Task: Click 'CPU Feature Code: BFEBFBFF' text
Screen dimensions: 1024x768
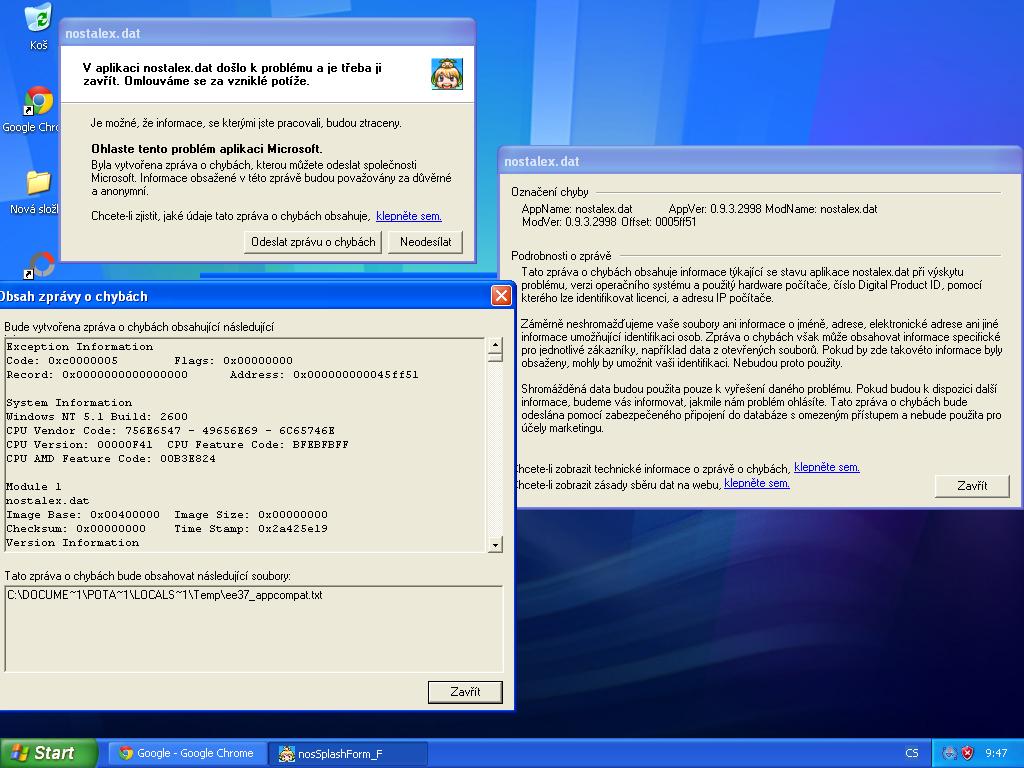Action: point(258,445)
